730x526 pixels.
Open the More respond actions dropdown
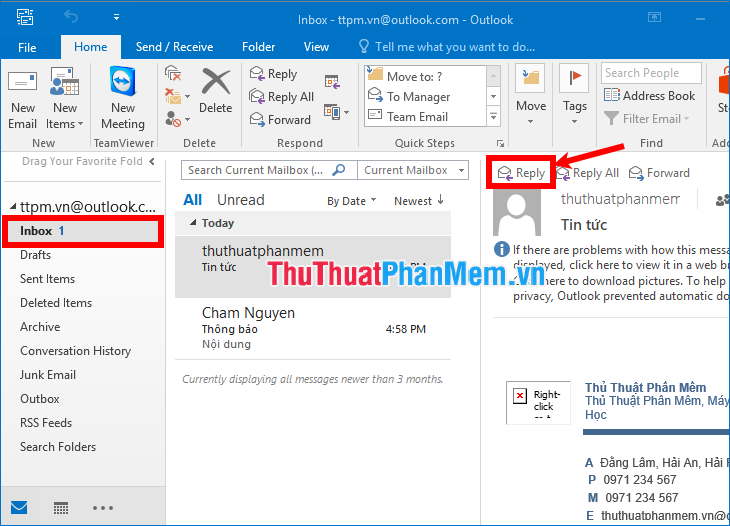[337, 112]
